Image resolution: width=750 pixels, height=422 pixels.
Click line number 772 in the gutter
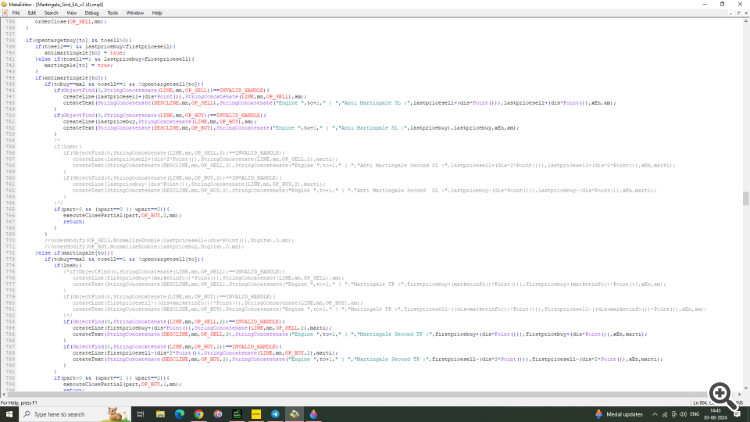pos(10,253)
